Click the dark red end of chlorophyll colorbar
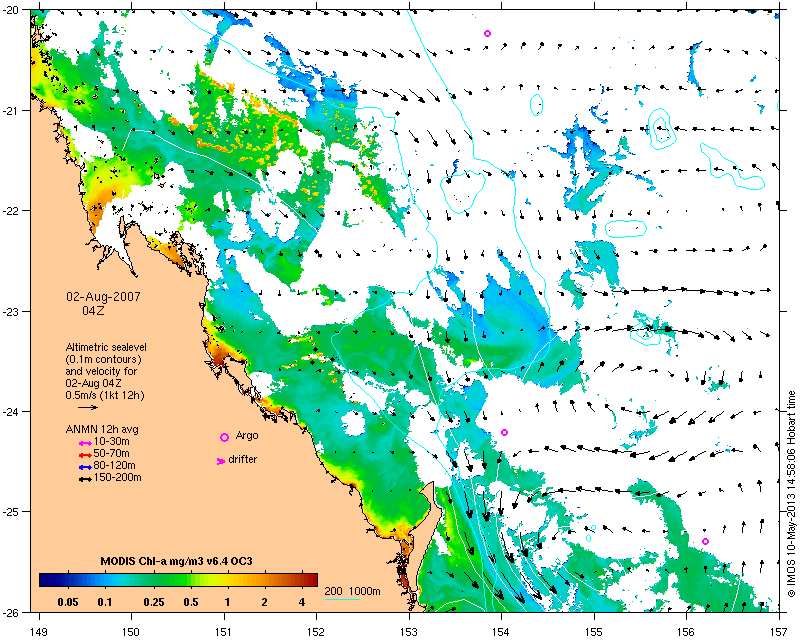This screenshot has height=640, width=800. click(x=310, y=580)
